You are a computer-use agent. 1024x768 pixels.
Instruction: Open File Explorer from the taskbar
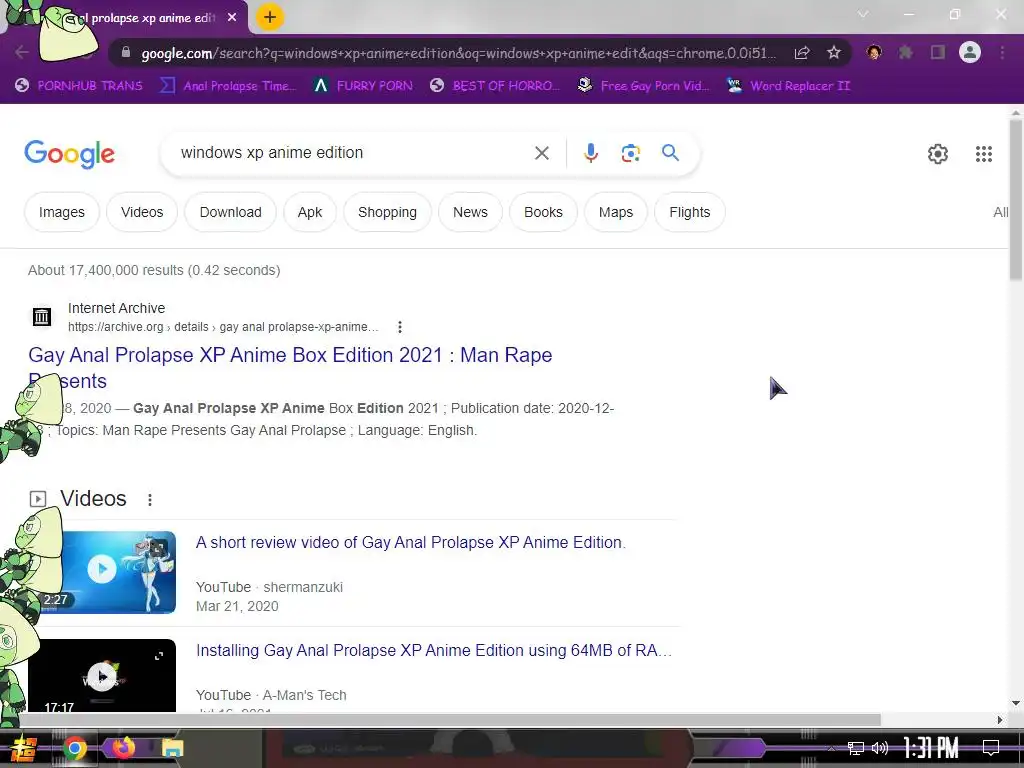(172, 748)
